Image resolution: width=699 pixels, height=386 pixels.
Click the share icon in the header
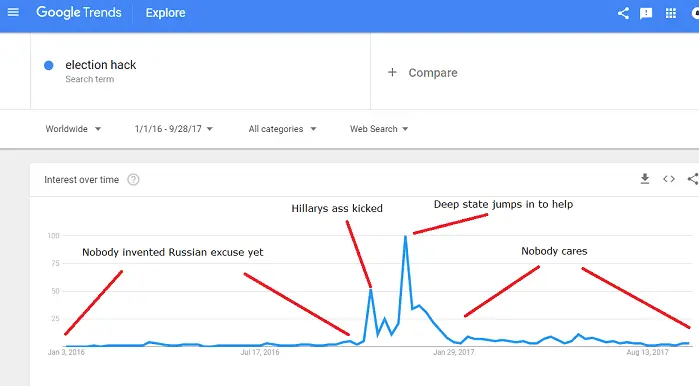[x=623, y=13]
